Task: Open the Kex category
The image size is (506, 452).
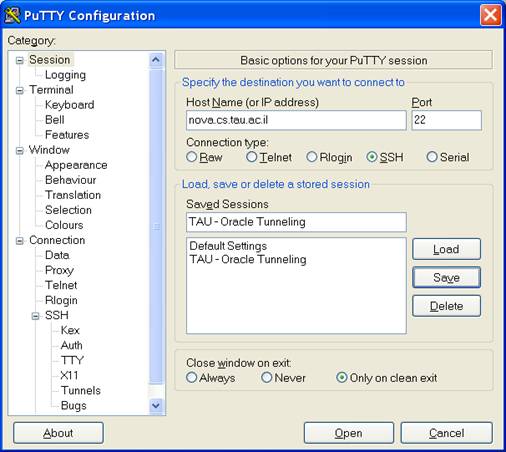Action: 70,330
